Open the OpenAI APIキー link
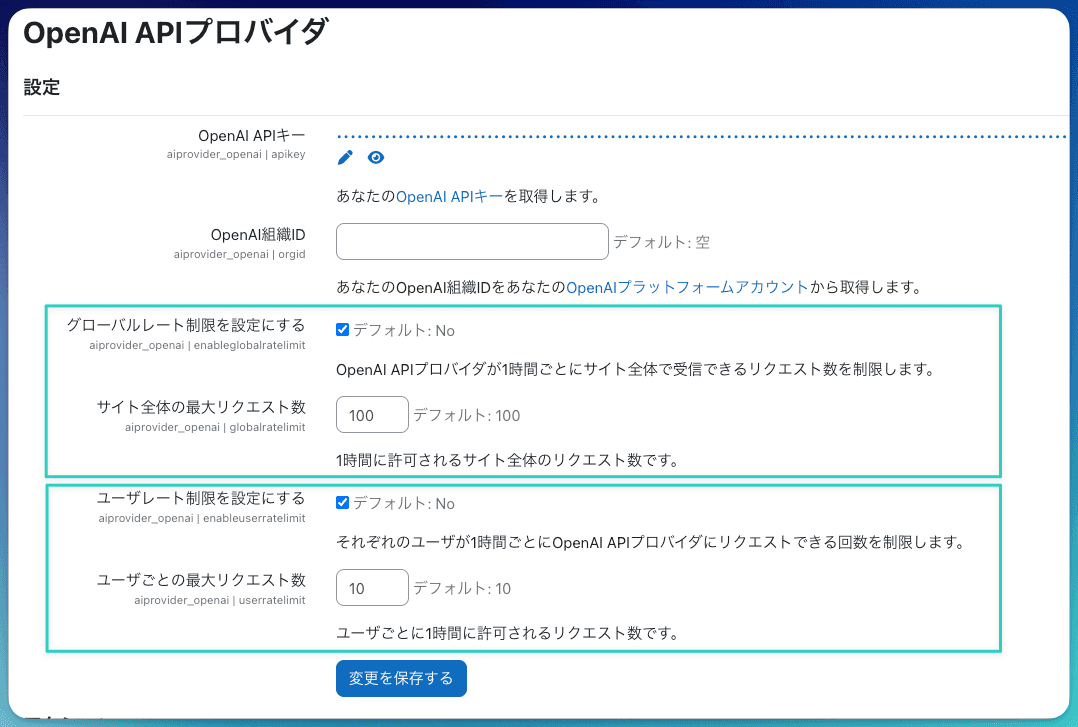 (450, 197)
